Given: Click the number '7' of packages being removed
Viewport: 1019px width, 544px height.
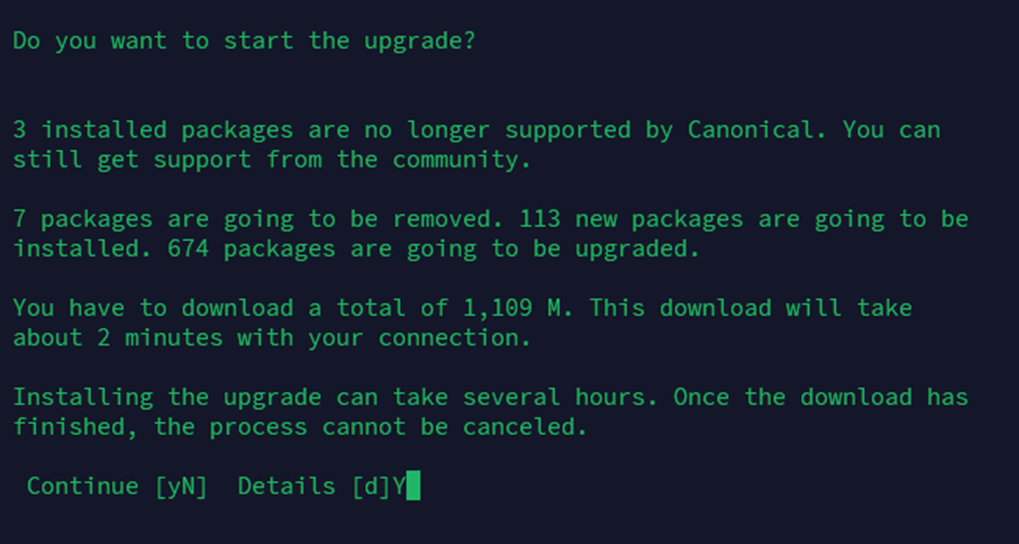Looking at the screenshot, I should pos(19,219).
